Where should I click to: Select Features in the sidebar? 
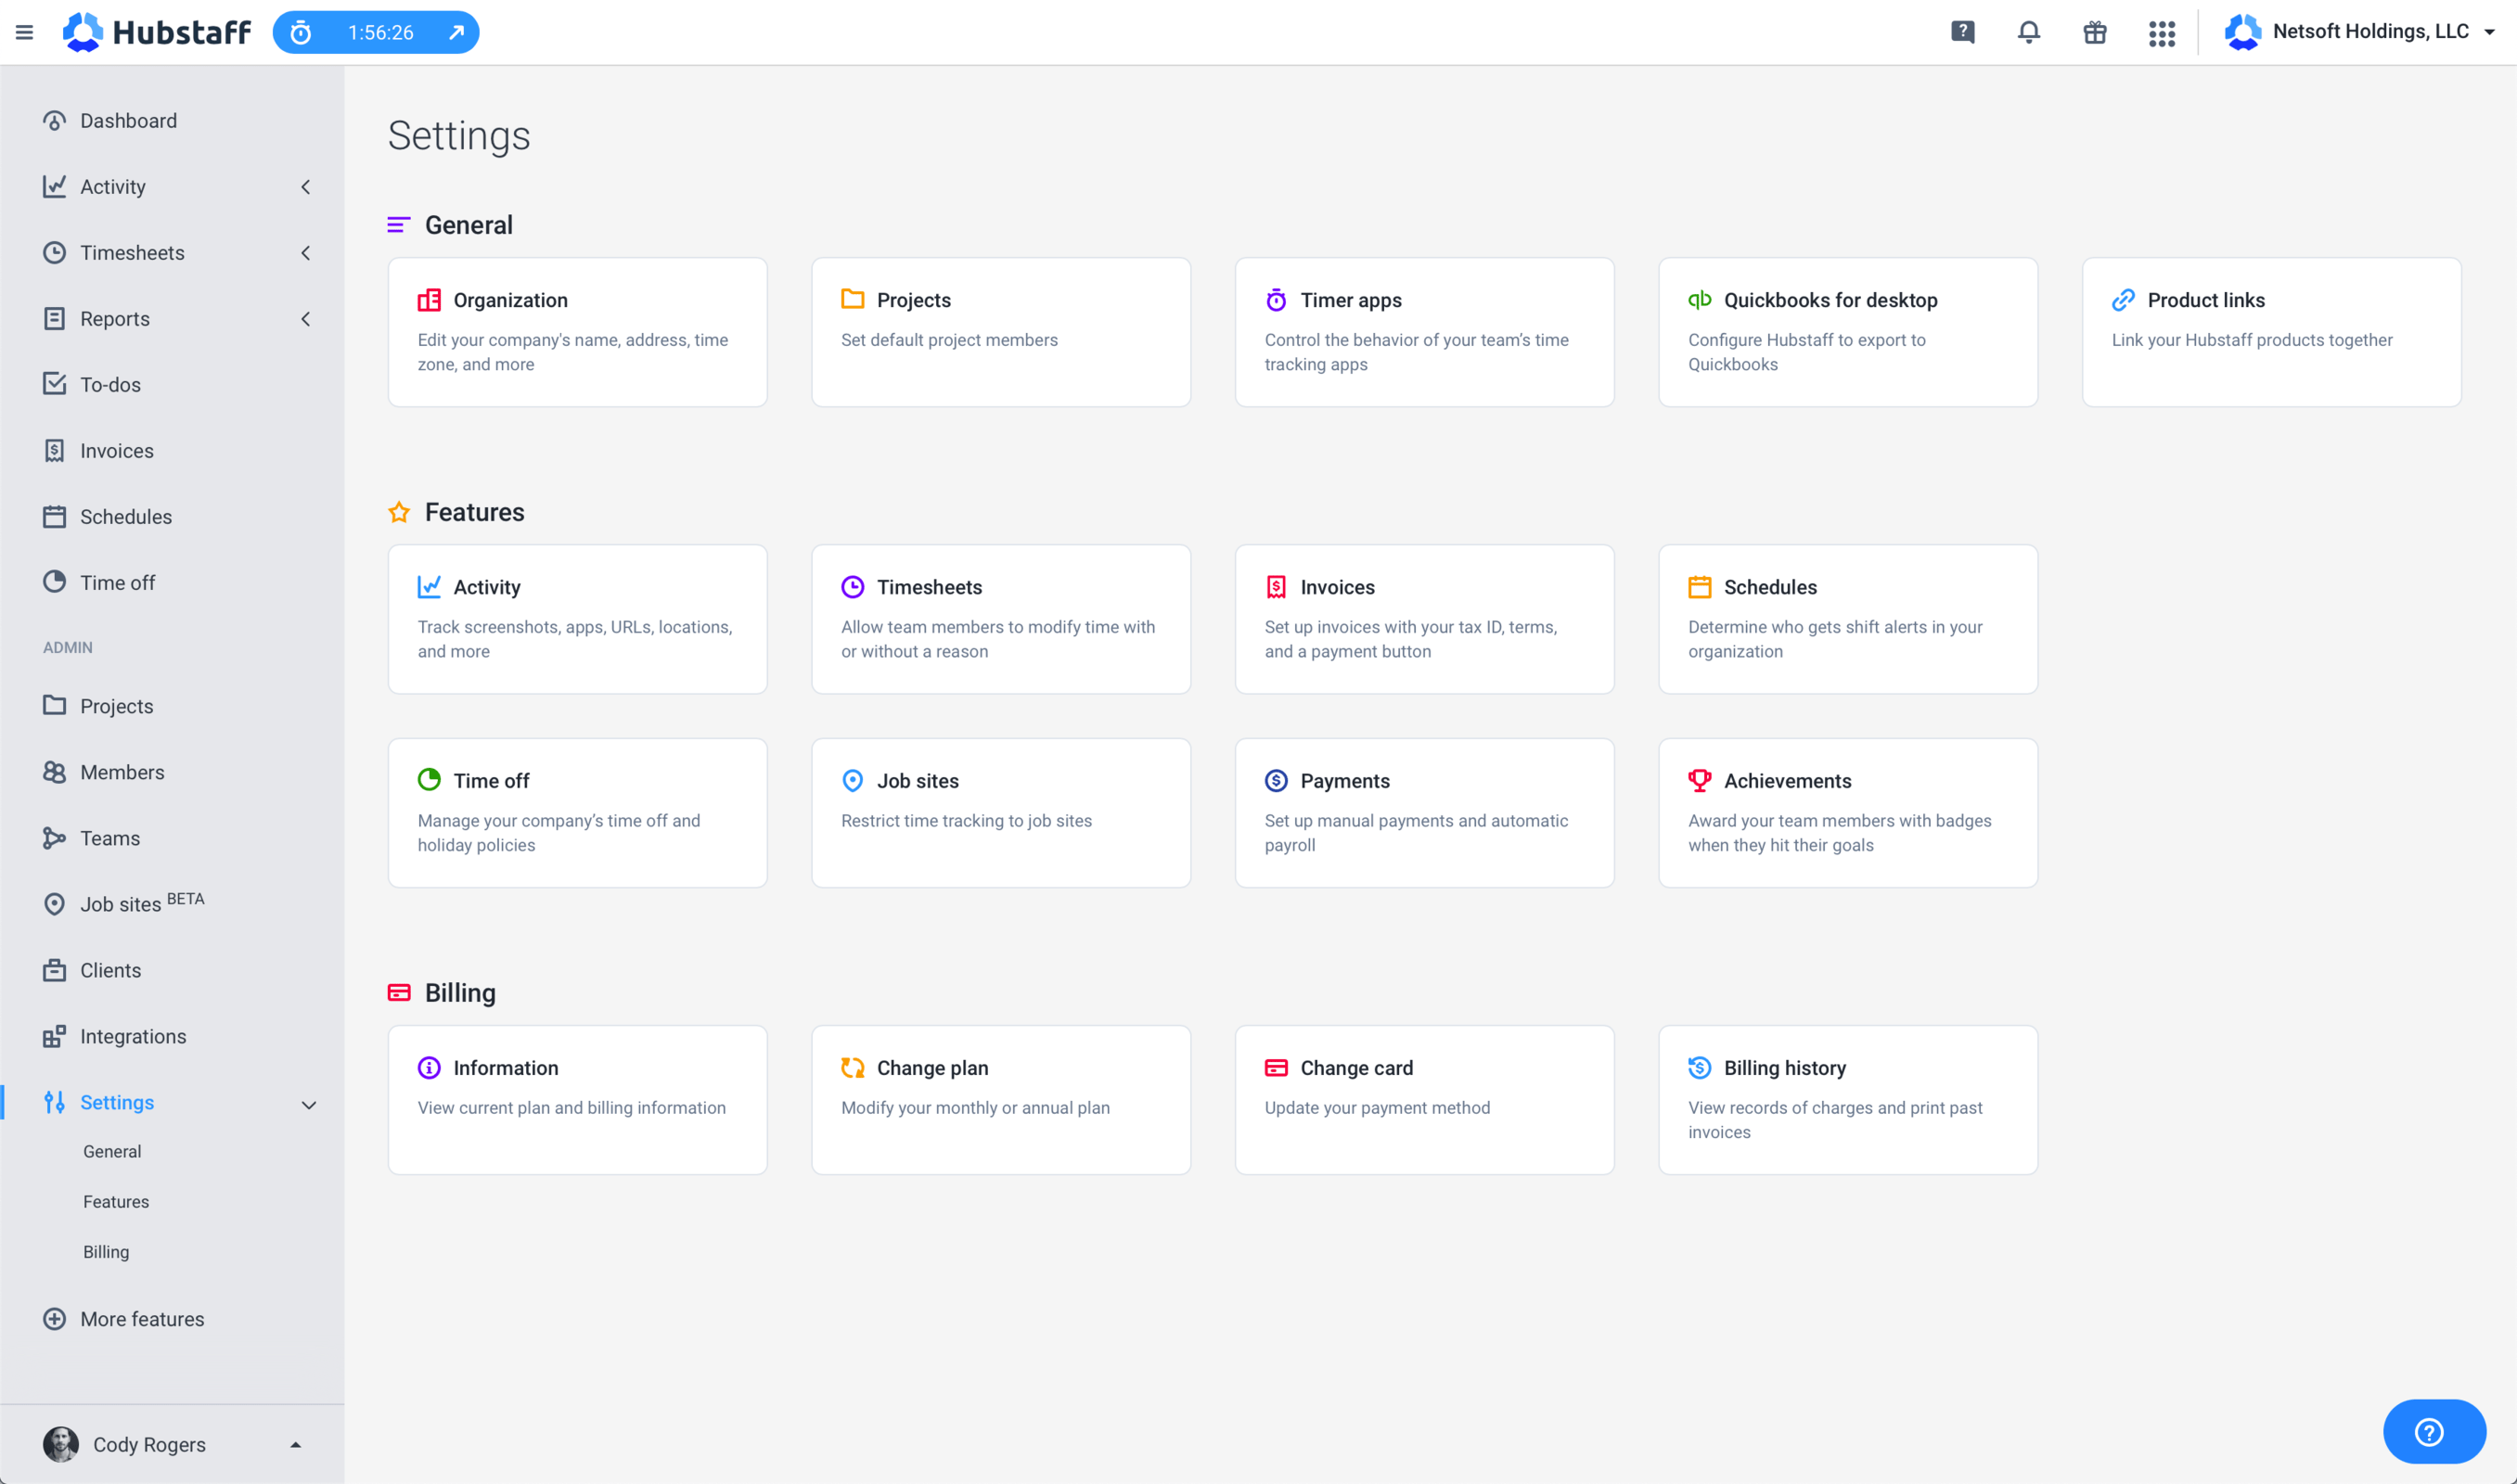click(117, 1201)
